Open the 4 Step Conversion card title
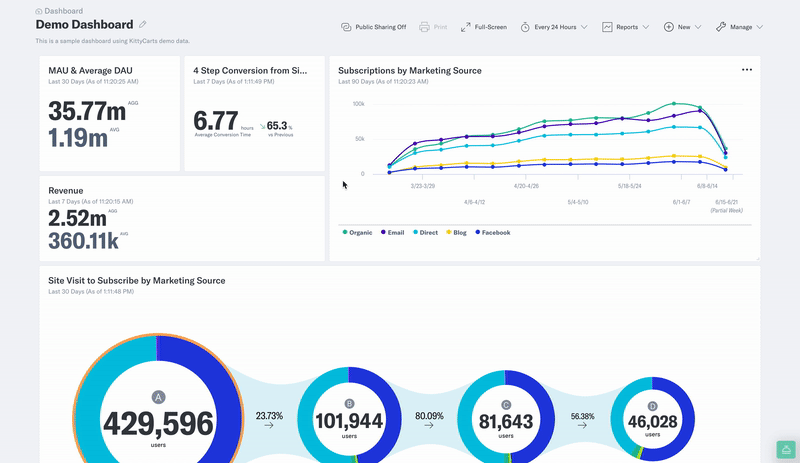Viewport: 800px width, 463px height. coord(250,70)
